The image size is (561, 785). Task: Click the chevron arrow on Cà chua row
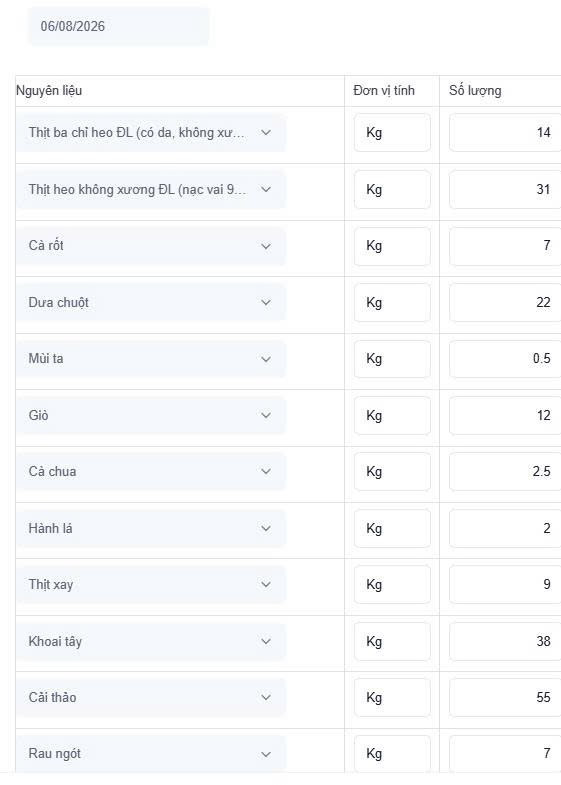coord(266,471)
